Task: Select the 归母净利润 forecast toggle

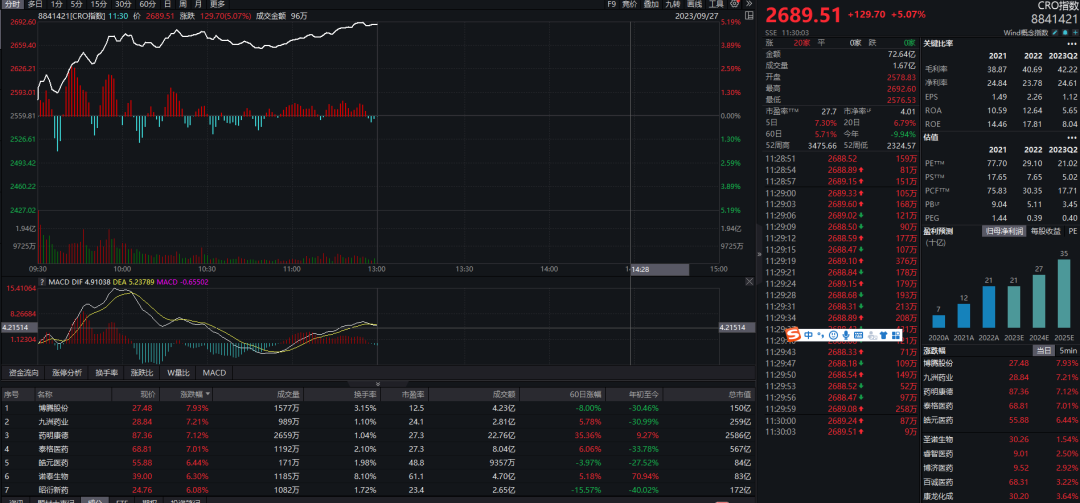Action: coord(1004,231)
